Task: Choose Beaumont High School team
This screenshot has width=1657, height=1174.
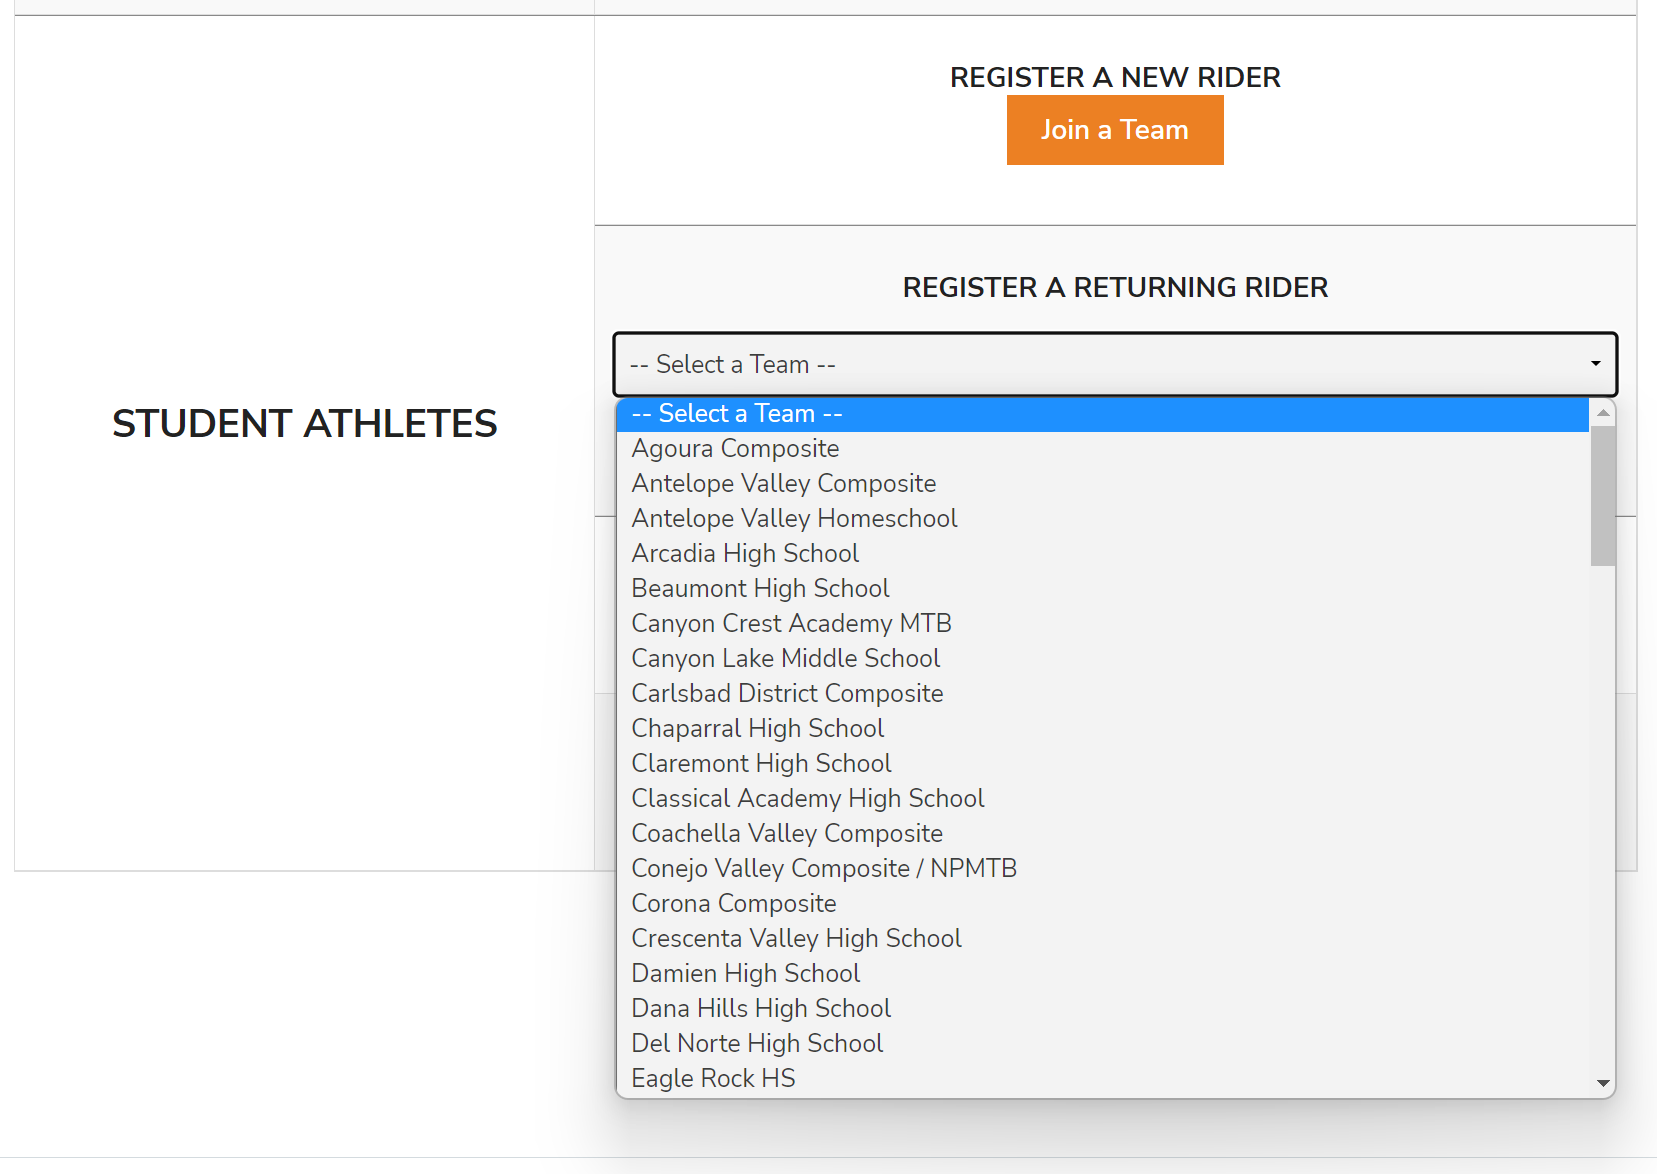Action: point(760,589)
